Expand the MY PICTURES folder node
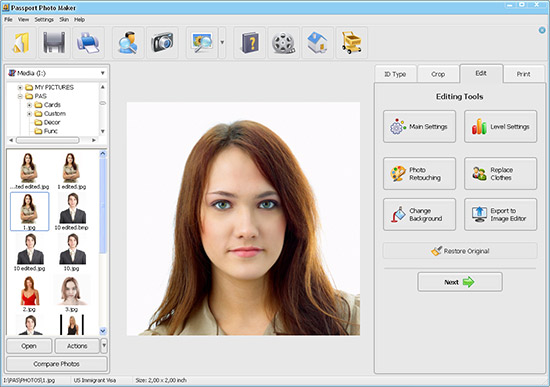This screenshot has width=550, height=387. click(20, 87)
